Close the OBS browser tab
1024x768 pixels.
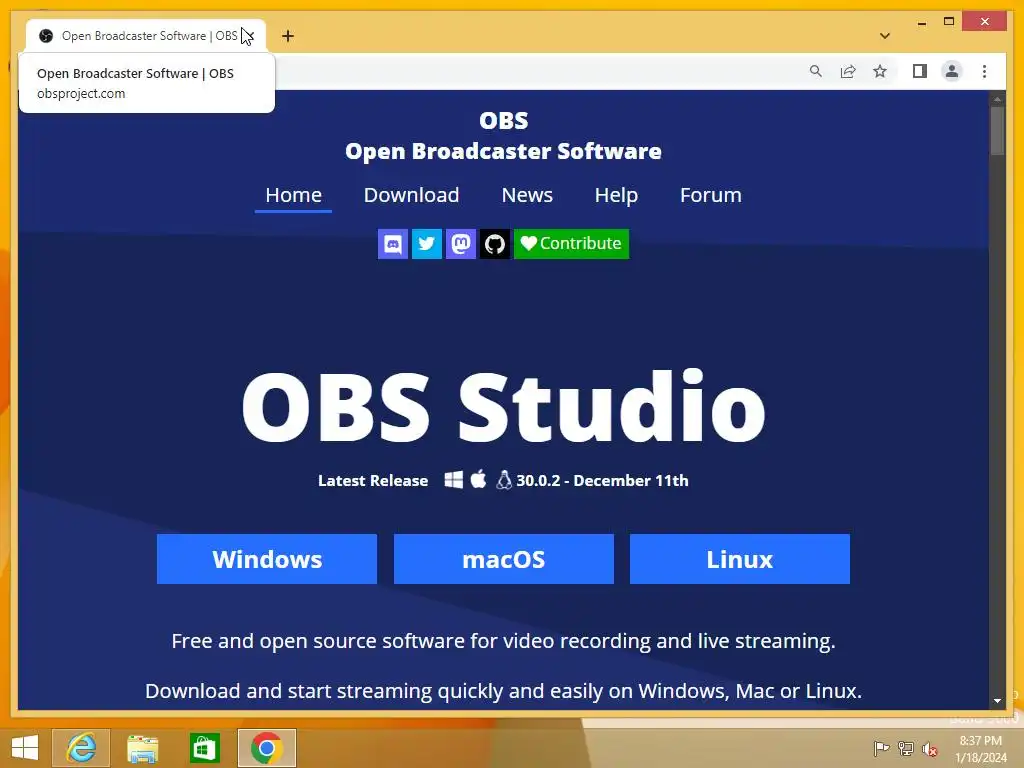point(249,36)
